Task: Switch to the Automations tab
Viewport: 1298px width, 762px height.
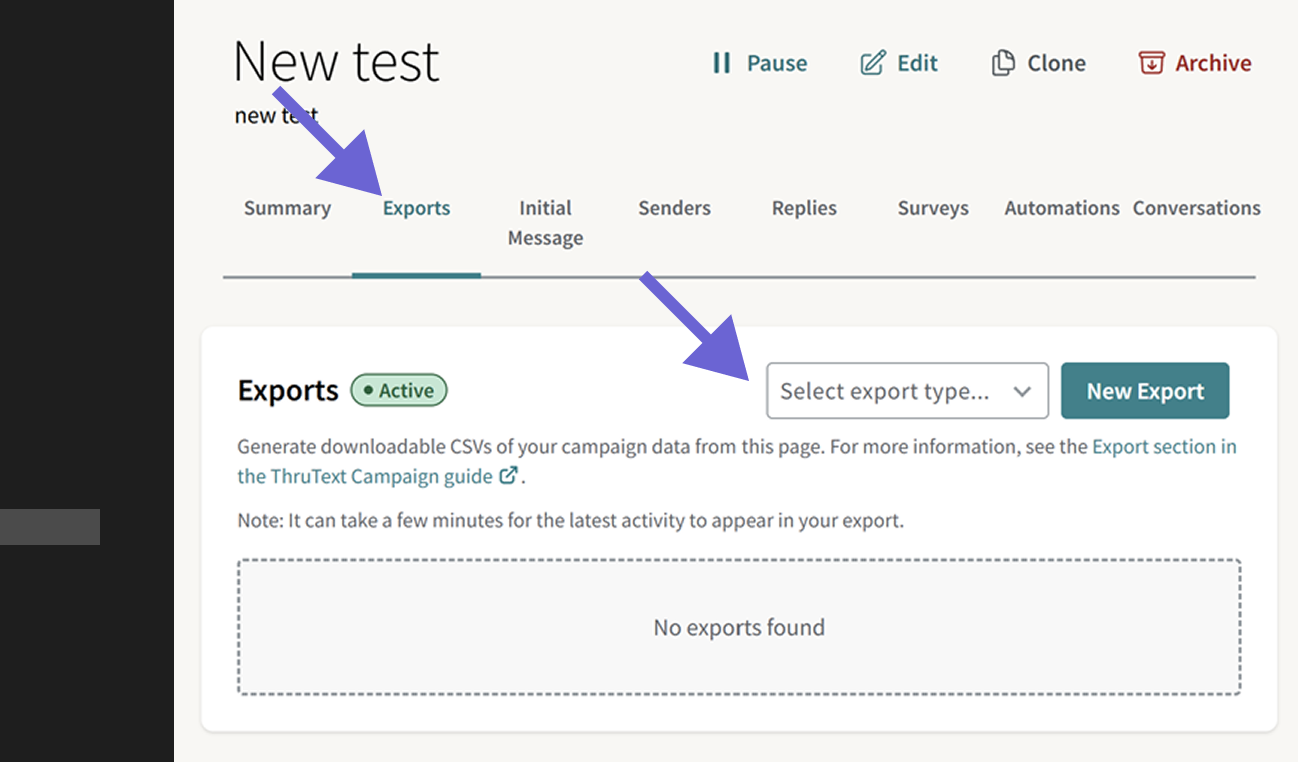Action: (x=1062, y=208)
